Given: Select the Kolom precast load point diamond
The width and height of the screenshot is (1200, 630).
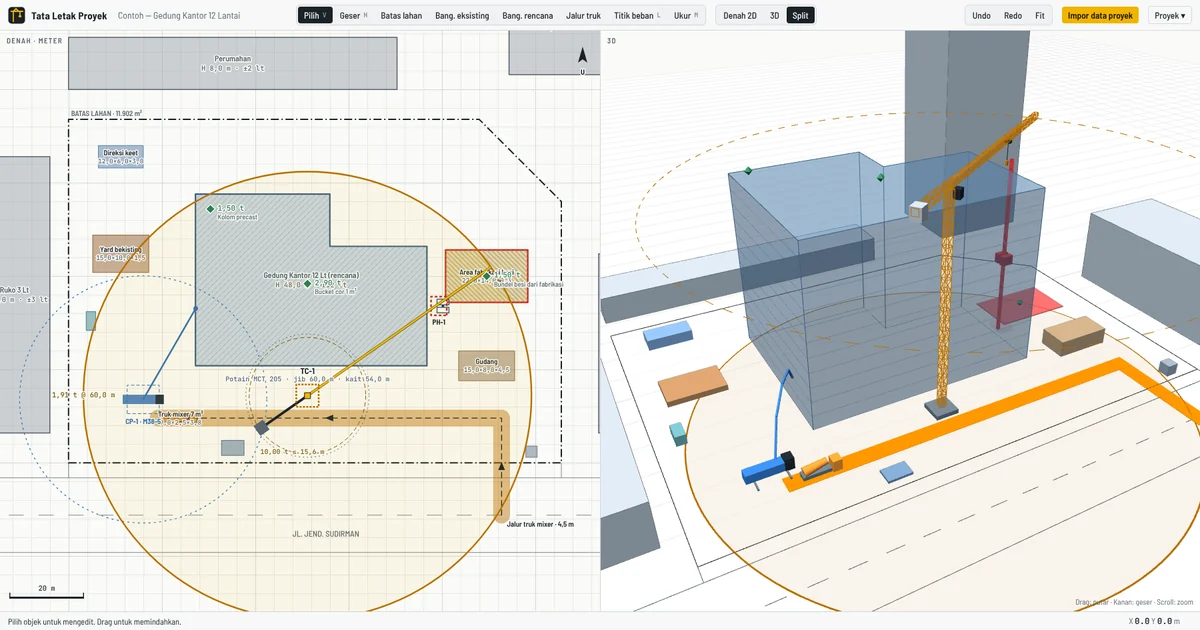Looking at the screenshot, I should (210, 209).
